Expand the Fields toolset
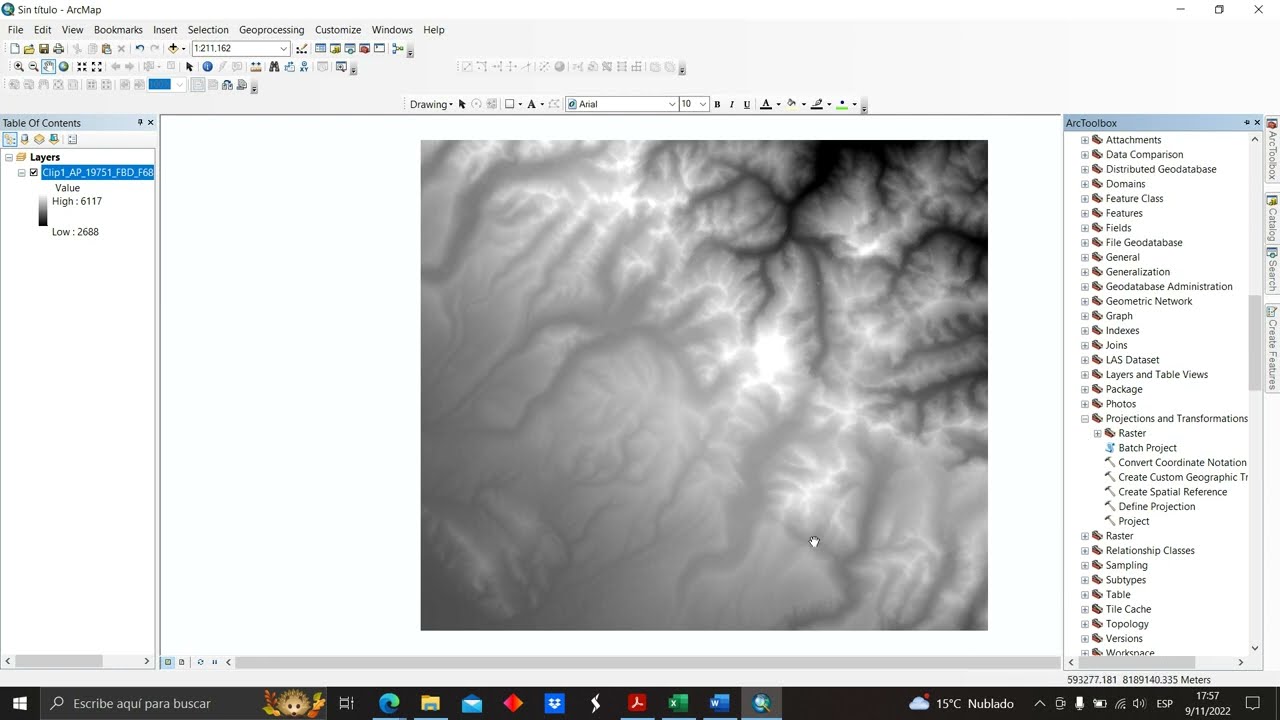Image resolution: width=1280 pixels, height=720 pixels. tap(1085, 228)
